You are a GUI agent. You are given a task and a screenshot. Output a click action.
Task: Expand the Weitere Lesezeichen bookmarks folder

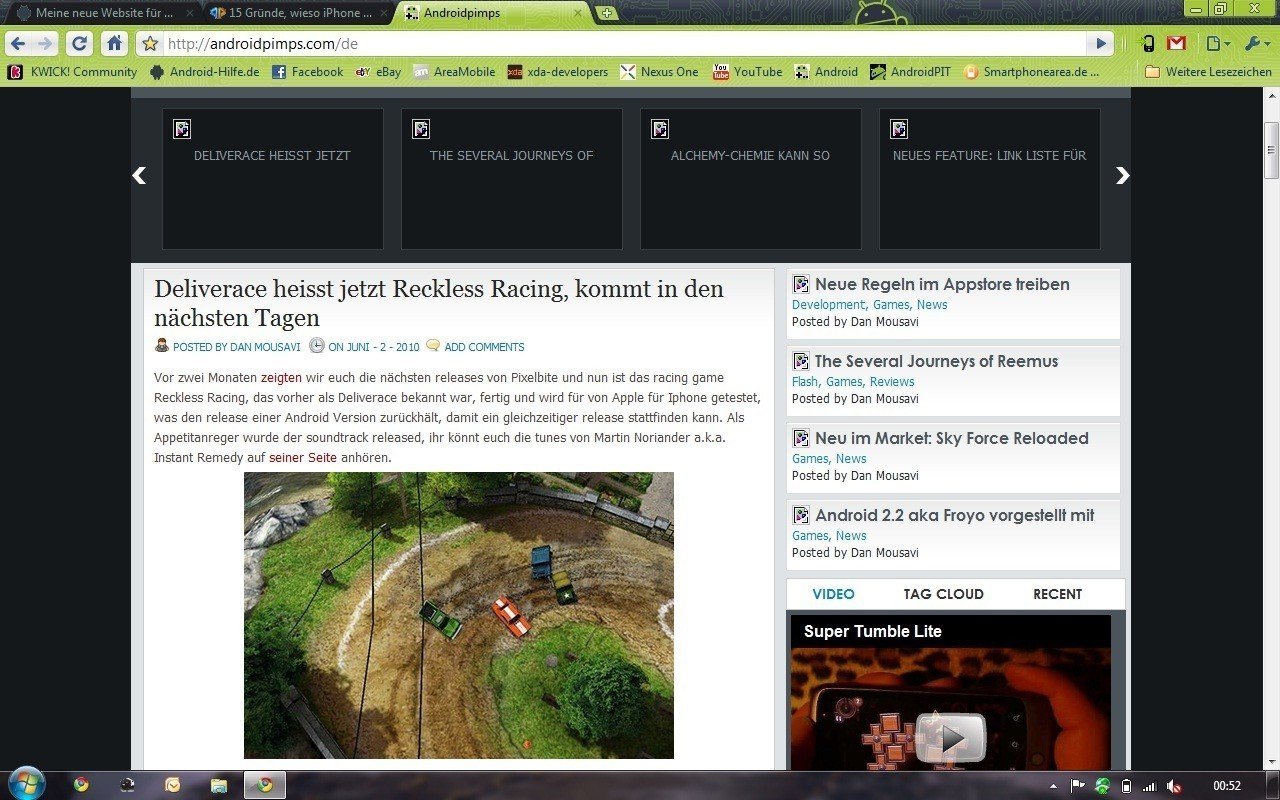[x=1208, y=72]
